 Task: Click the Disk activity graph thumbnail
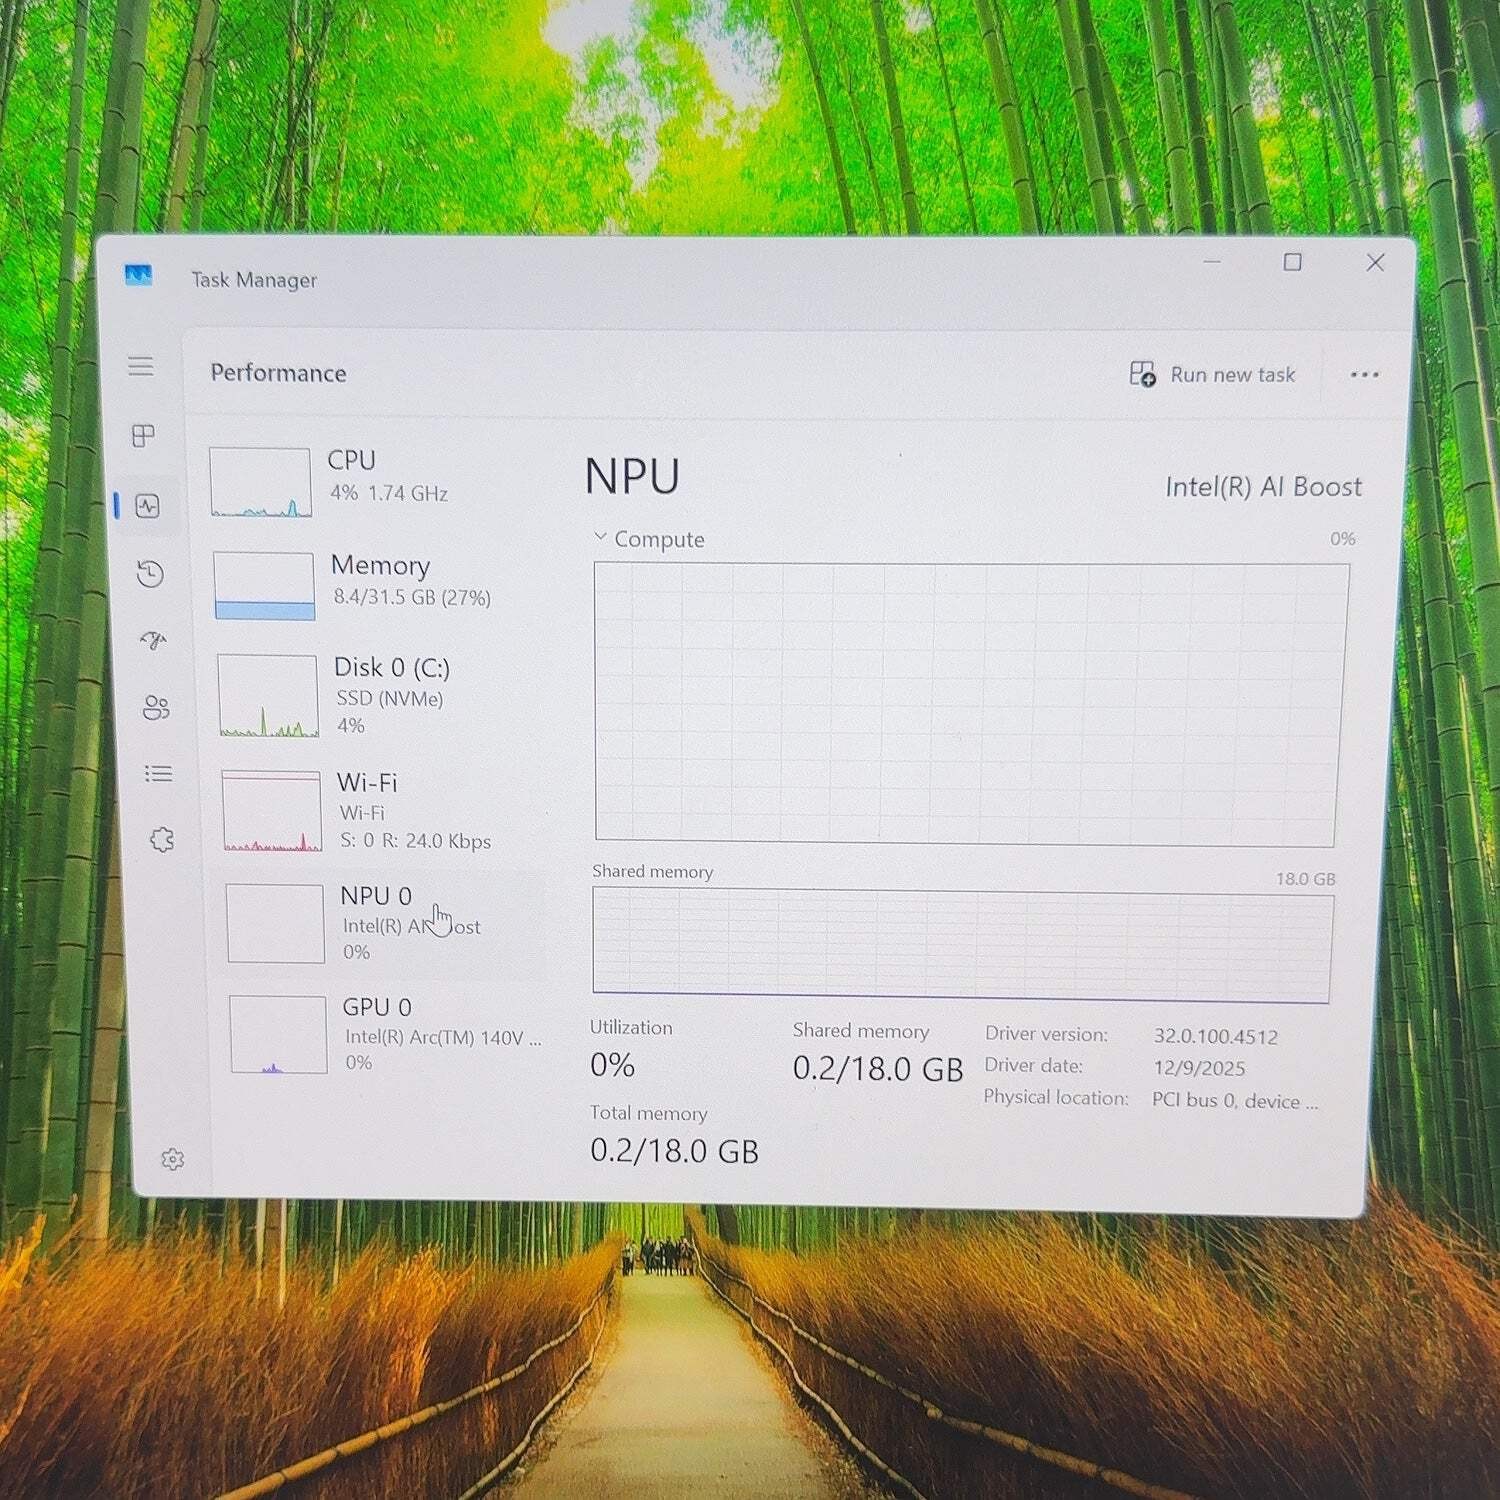[268, 696]
